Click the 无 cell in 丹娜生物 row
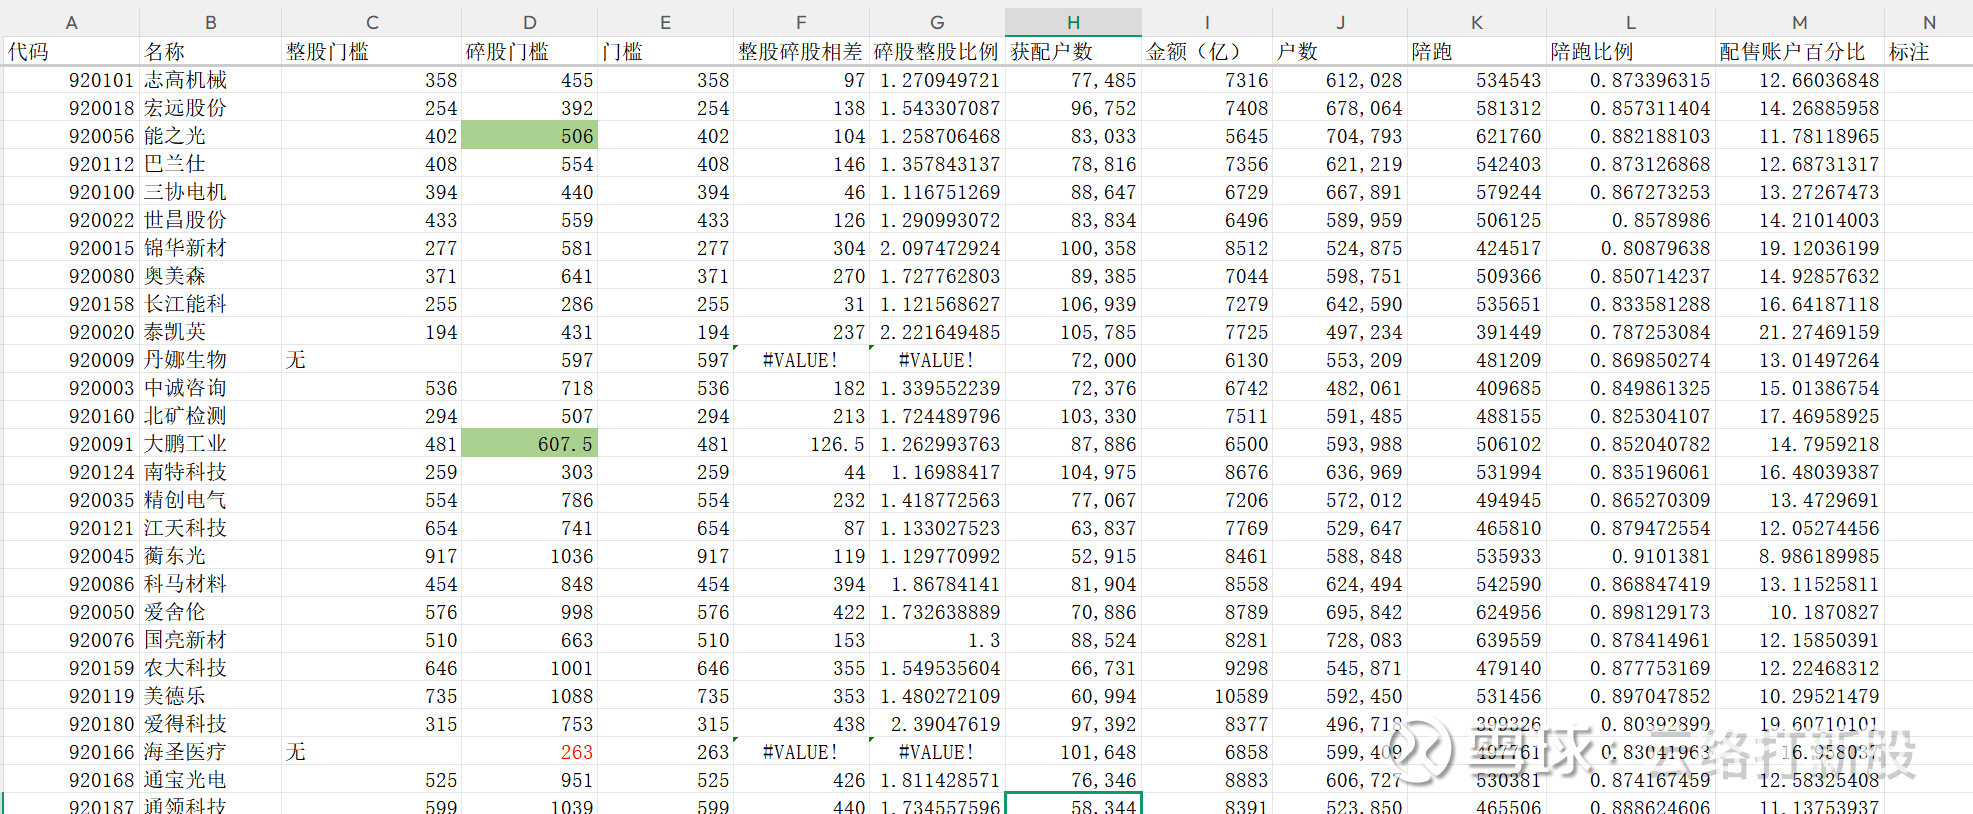This screenshot has width=1973, height=814. (372, 360)
